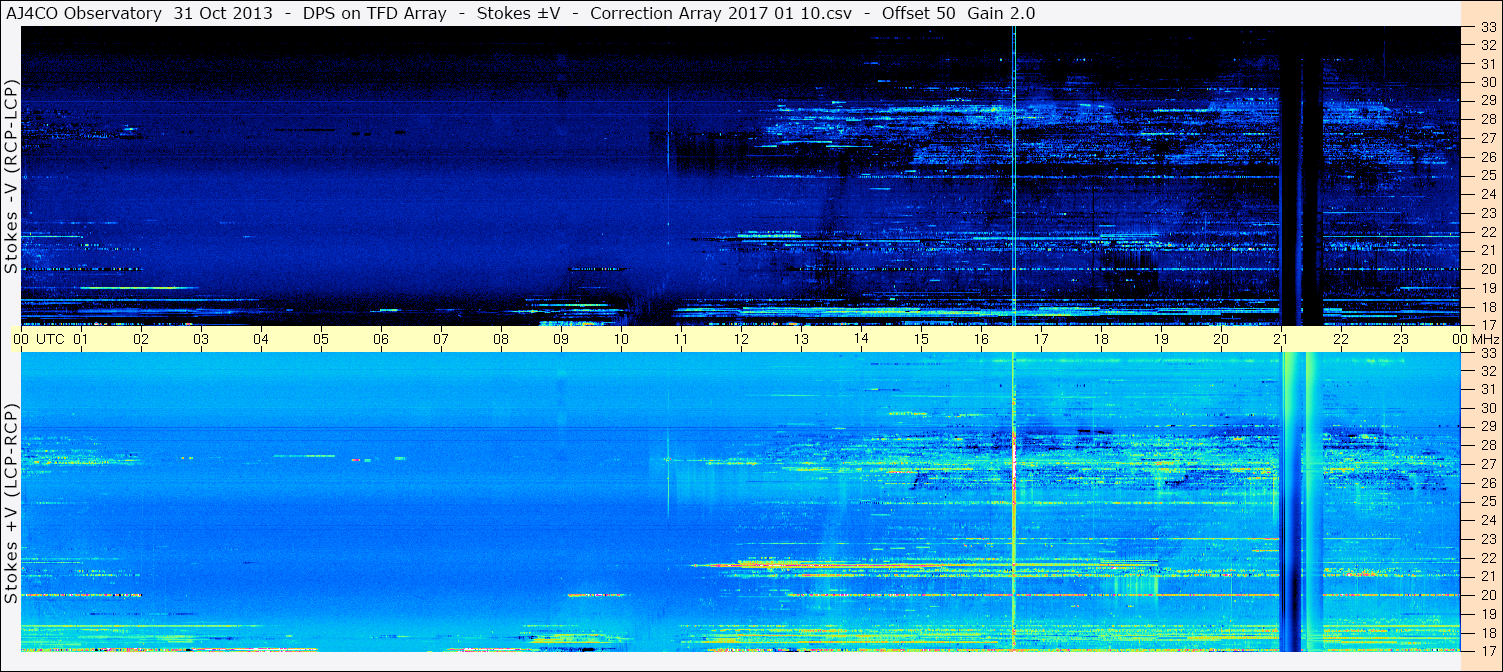This screenshot has width=1503, height=672.
Task: Select "Correction Array 2017 01 10.csv" file name
Action: tap(721, 13)
